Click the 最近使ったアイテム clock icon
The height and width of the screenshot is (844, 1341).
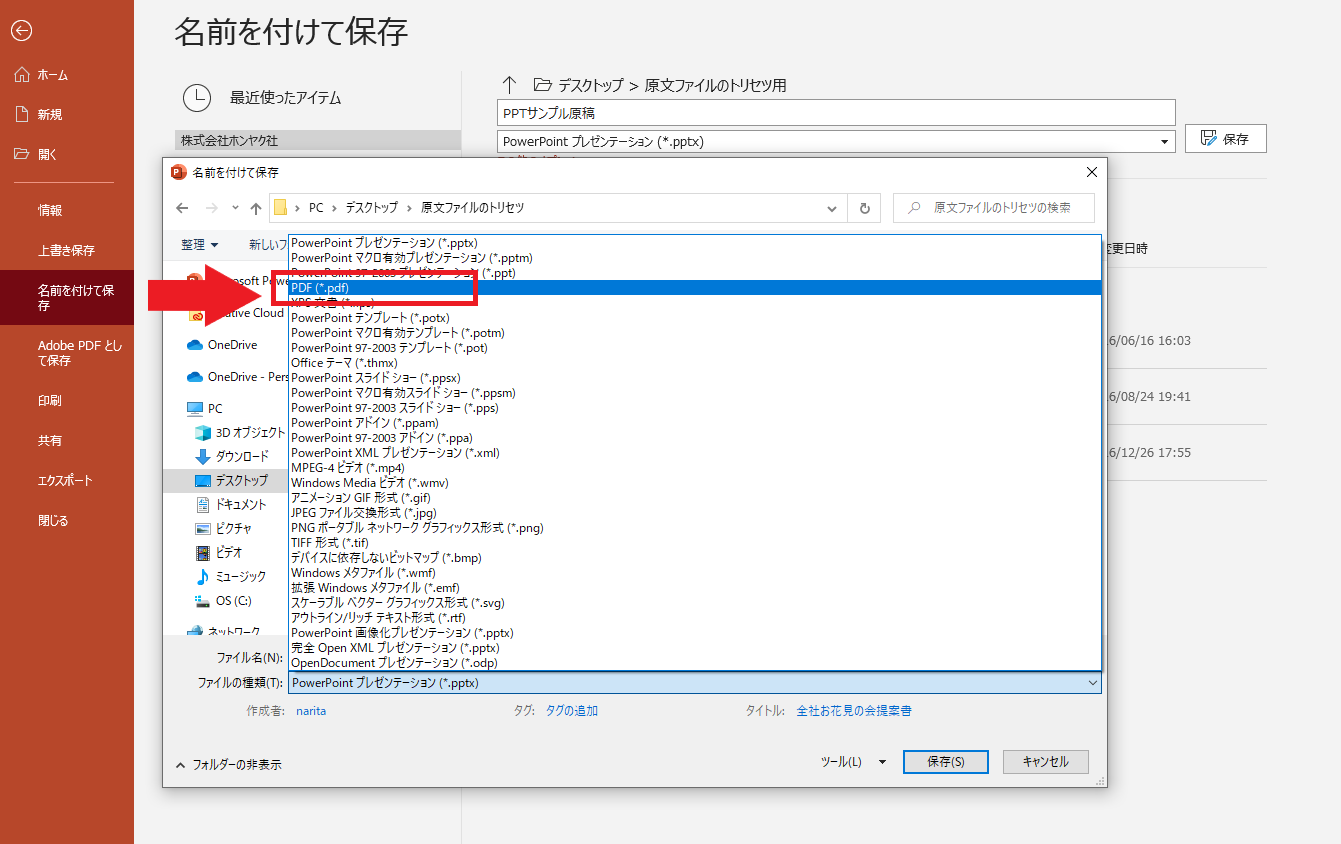pyautogui.click(x=197, y=97)
